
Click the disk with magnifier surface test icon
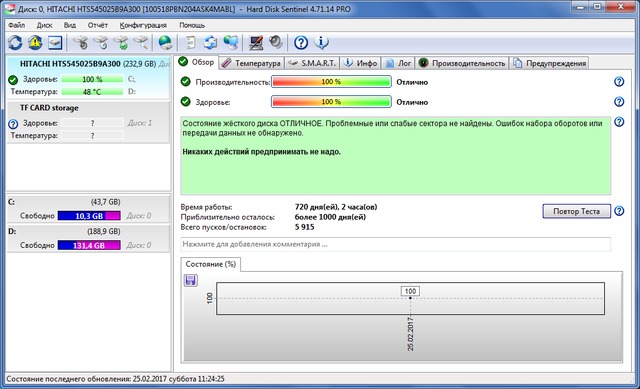point(141,42)
